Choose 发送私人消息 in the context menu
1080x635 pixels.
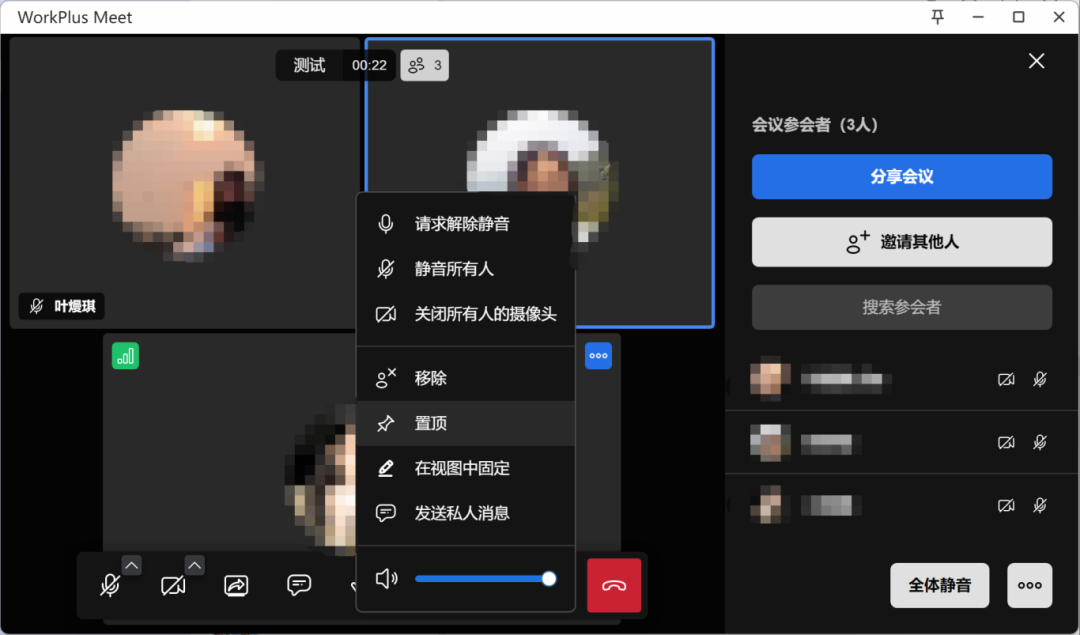click(463, 513)
